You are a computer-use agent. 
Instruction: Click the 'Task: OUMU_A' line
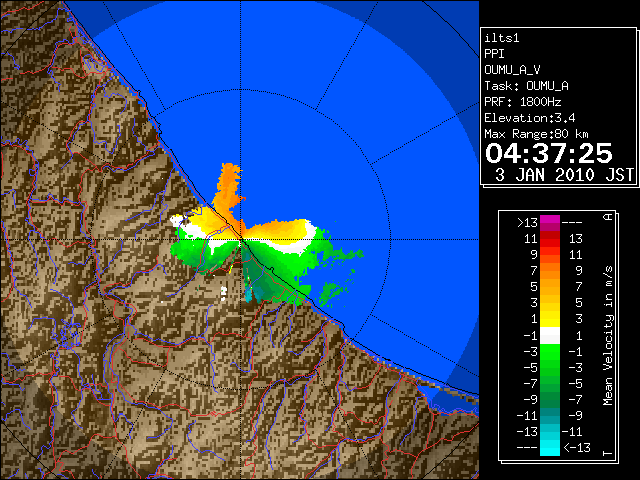click(527, 86)
